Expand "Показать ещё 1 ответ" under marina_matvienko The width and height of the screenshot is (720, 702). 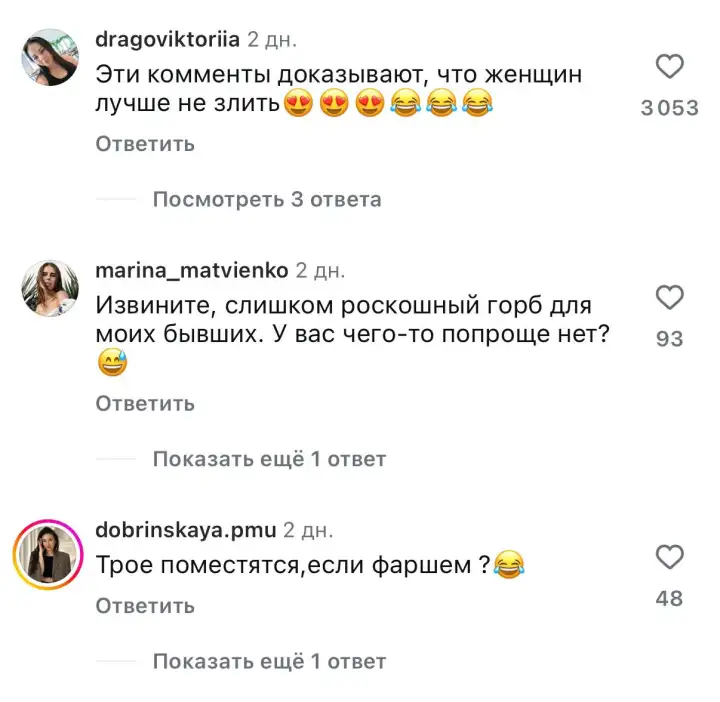[x=270, y=459]
